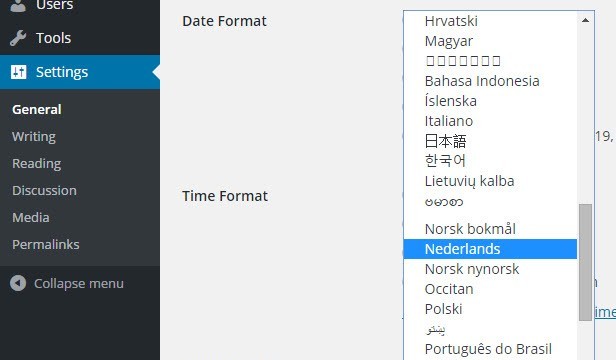Click the Users person icon
The height and width of the screenshot is (360, 616).
pos(18,5)
